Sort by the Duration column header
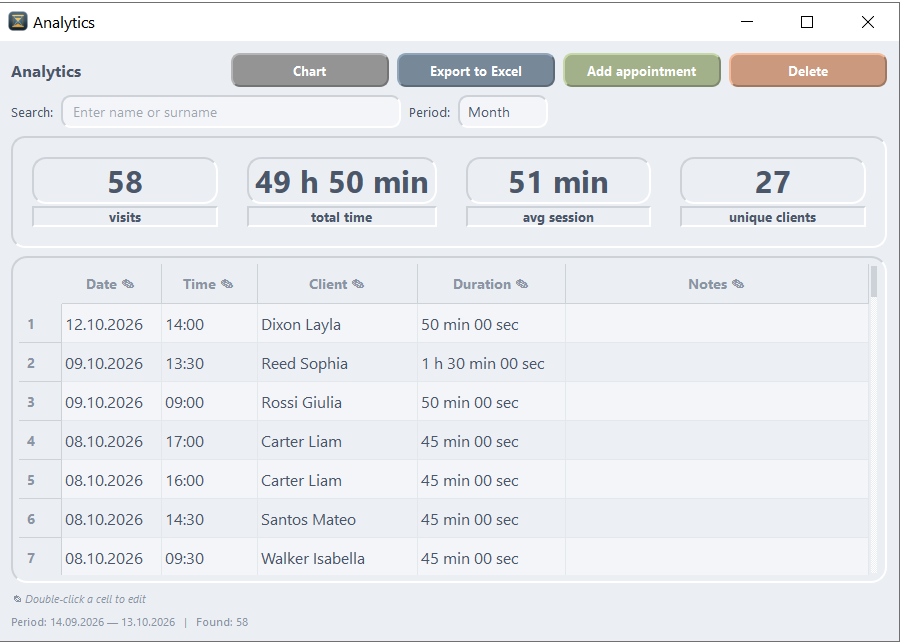 point(491,284)
